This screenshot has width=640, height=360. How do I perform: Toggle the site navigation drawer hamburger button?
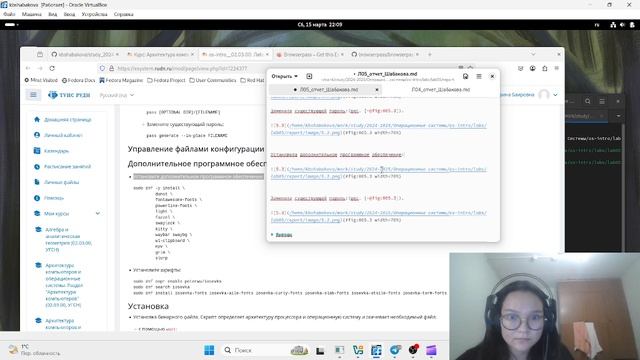(x=33, y=95)
